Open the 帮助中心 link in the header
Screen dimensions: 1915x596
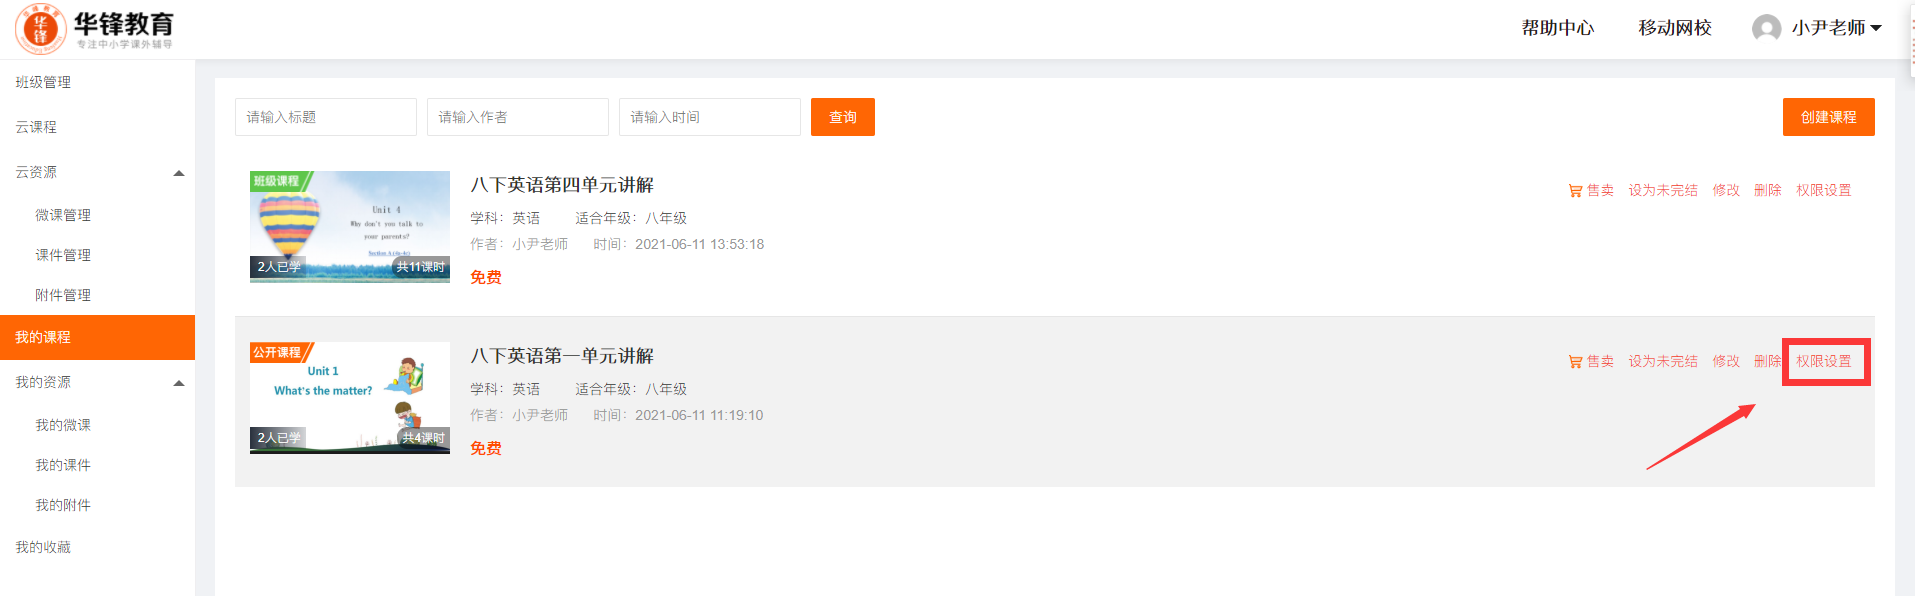click(1558, 28)
